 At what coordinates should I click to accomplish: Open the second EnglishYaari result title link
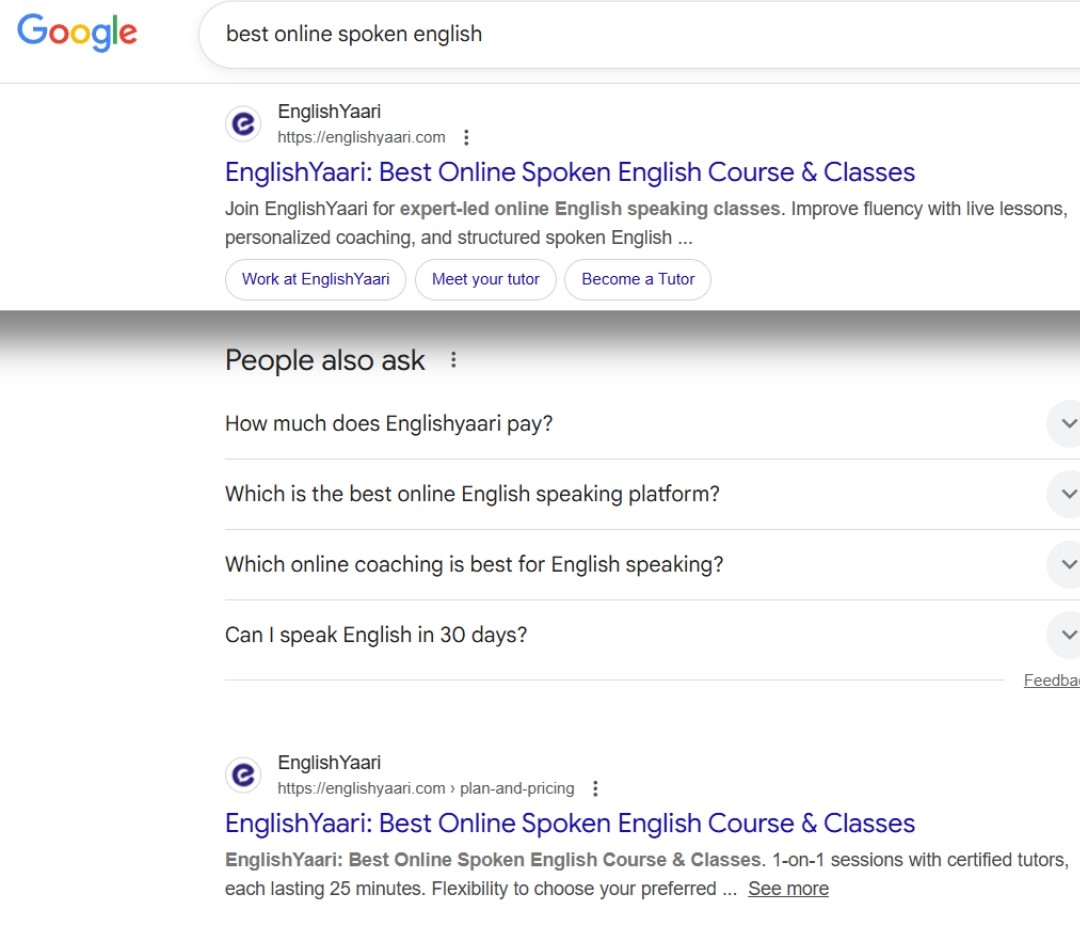(x=569, y=823)
